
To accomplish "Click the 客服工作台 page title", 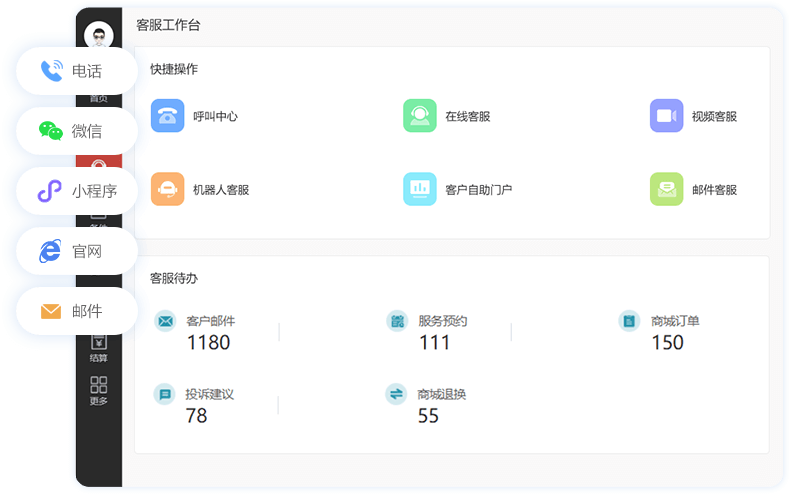I will click(x=168, y=25).
